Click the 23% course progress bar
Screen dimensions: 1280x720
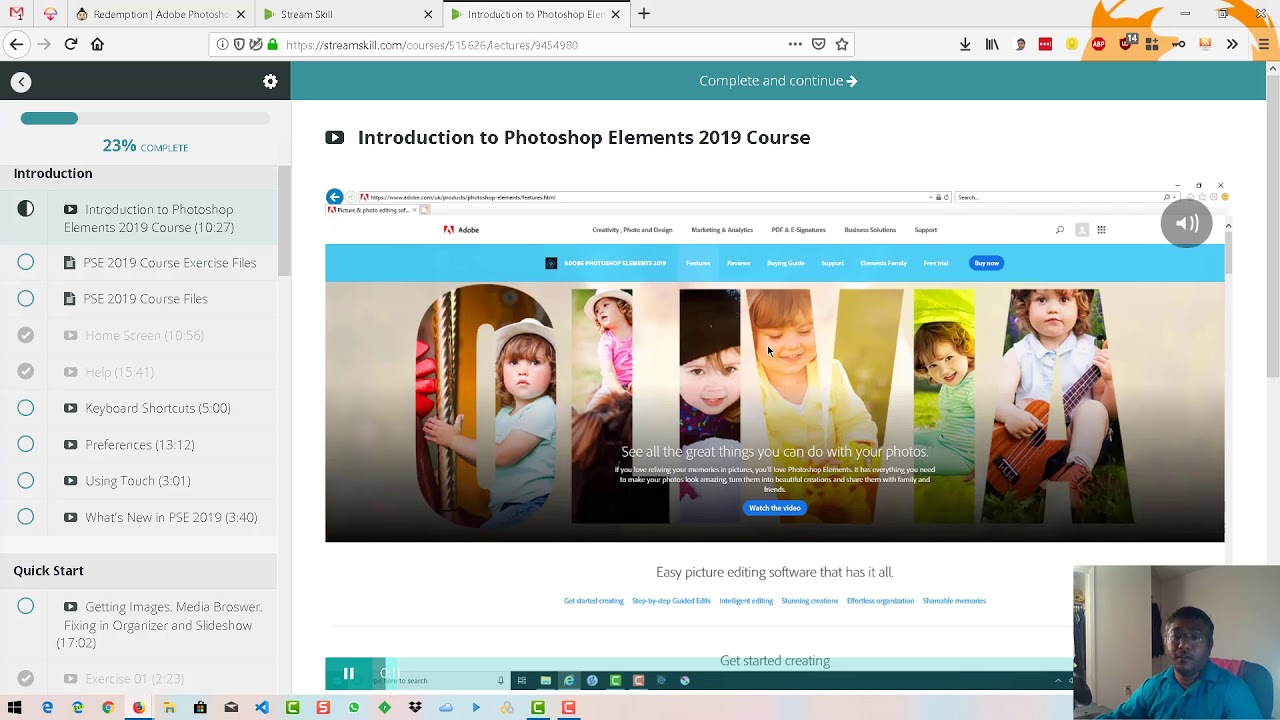pyautogui.click(x=145, y=118)
